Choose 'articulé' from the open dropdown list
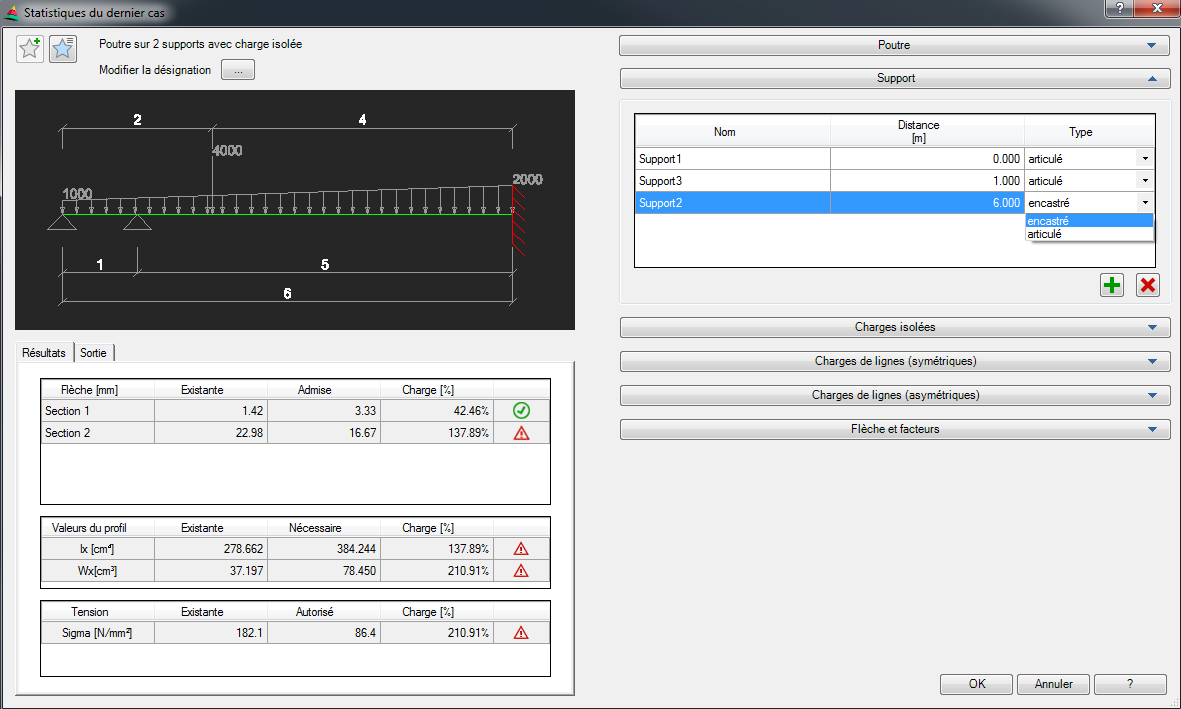The image size is (1181, 709). [x=1045, y=234]
